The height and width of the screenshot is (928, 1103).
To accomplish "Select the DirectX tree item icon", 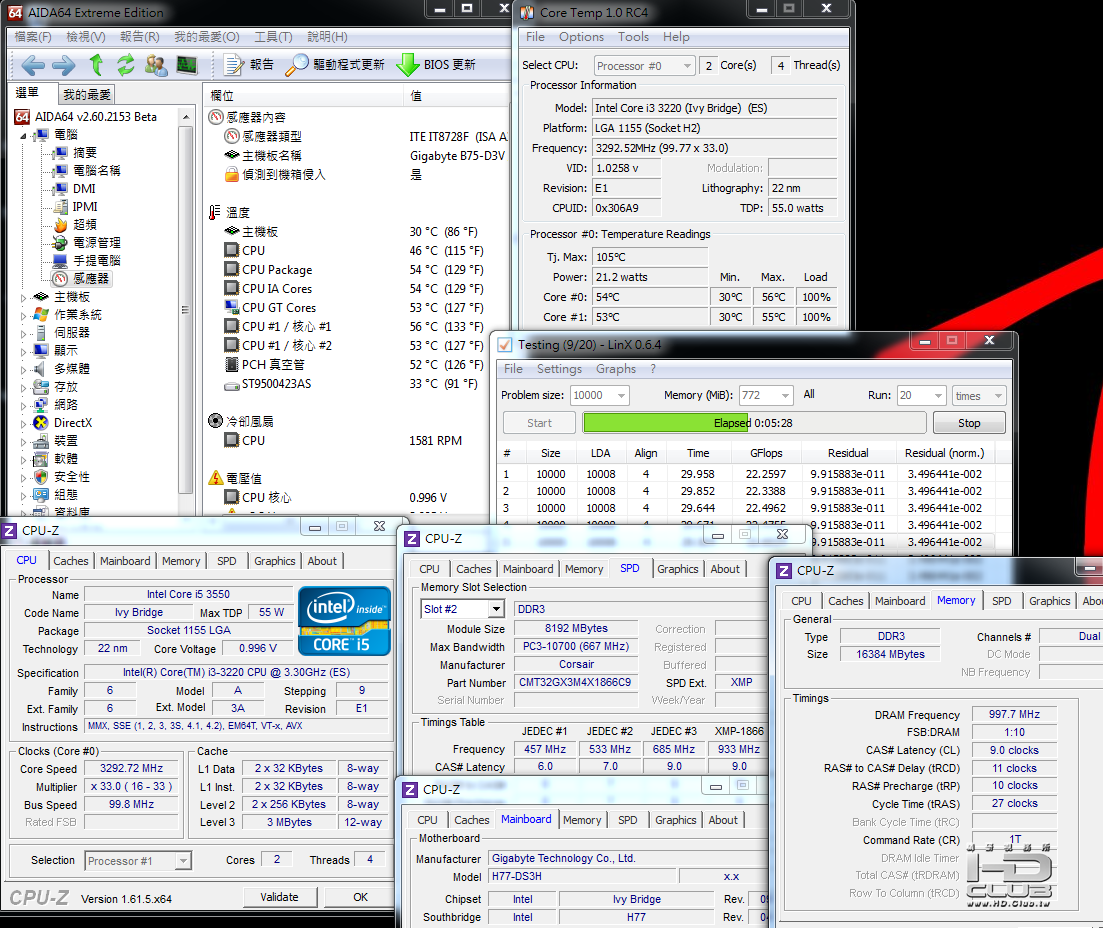I will [41, 423].
